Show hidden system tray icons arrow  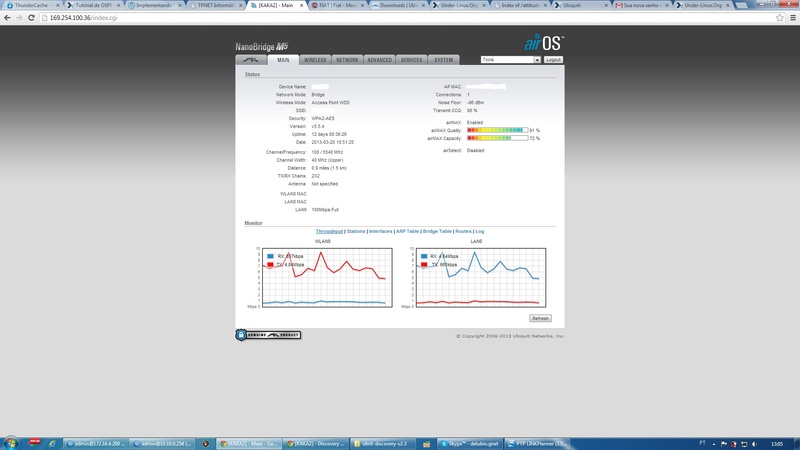click(714, 444)
